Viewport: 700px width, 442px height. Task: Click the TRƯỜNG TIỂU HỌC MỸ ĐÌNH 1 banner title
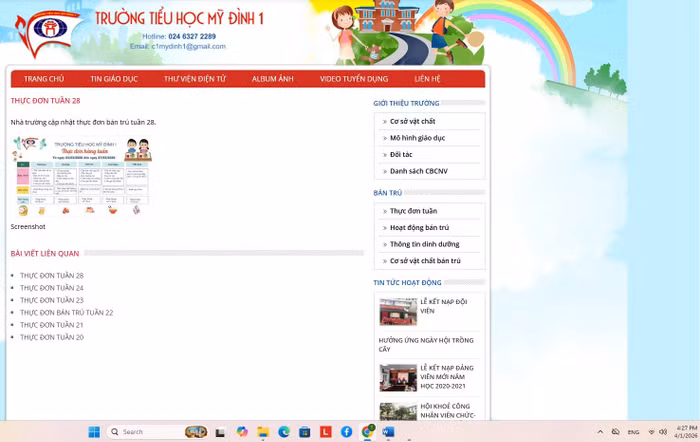[179, 18]
